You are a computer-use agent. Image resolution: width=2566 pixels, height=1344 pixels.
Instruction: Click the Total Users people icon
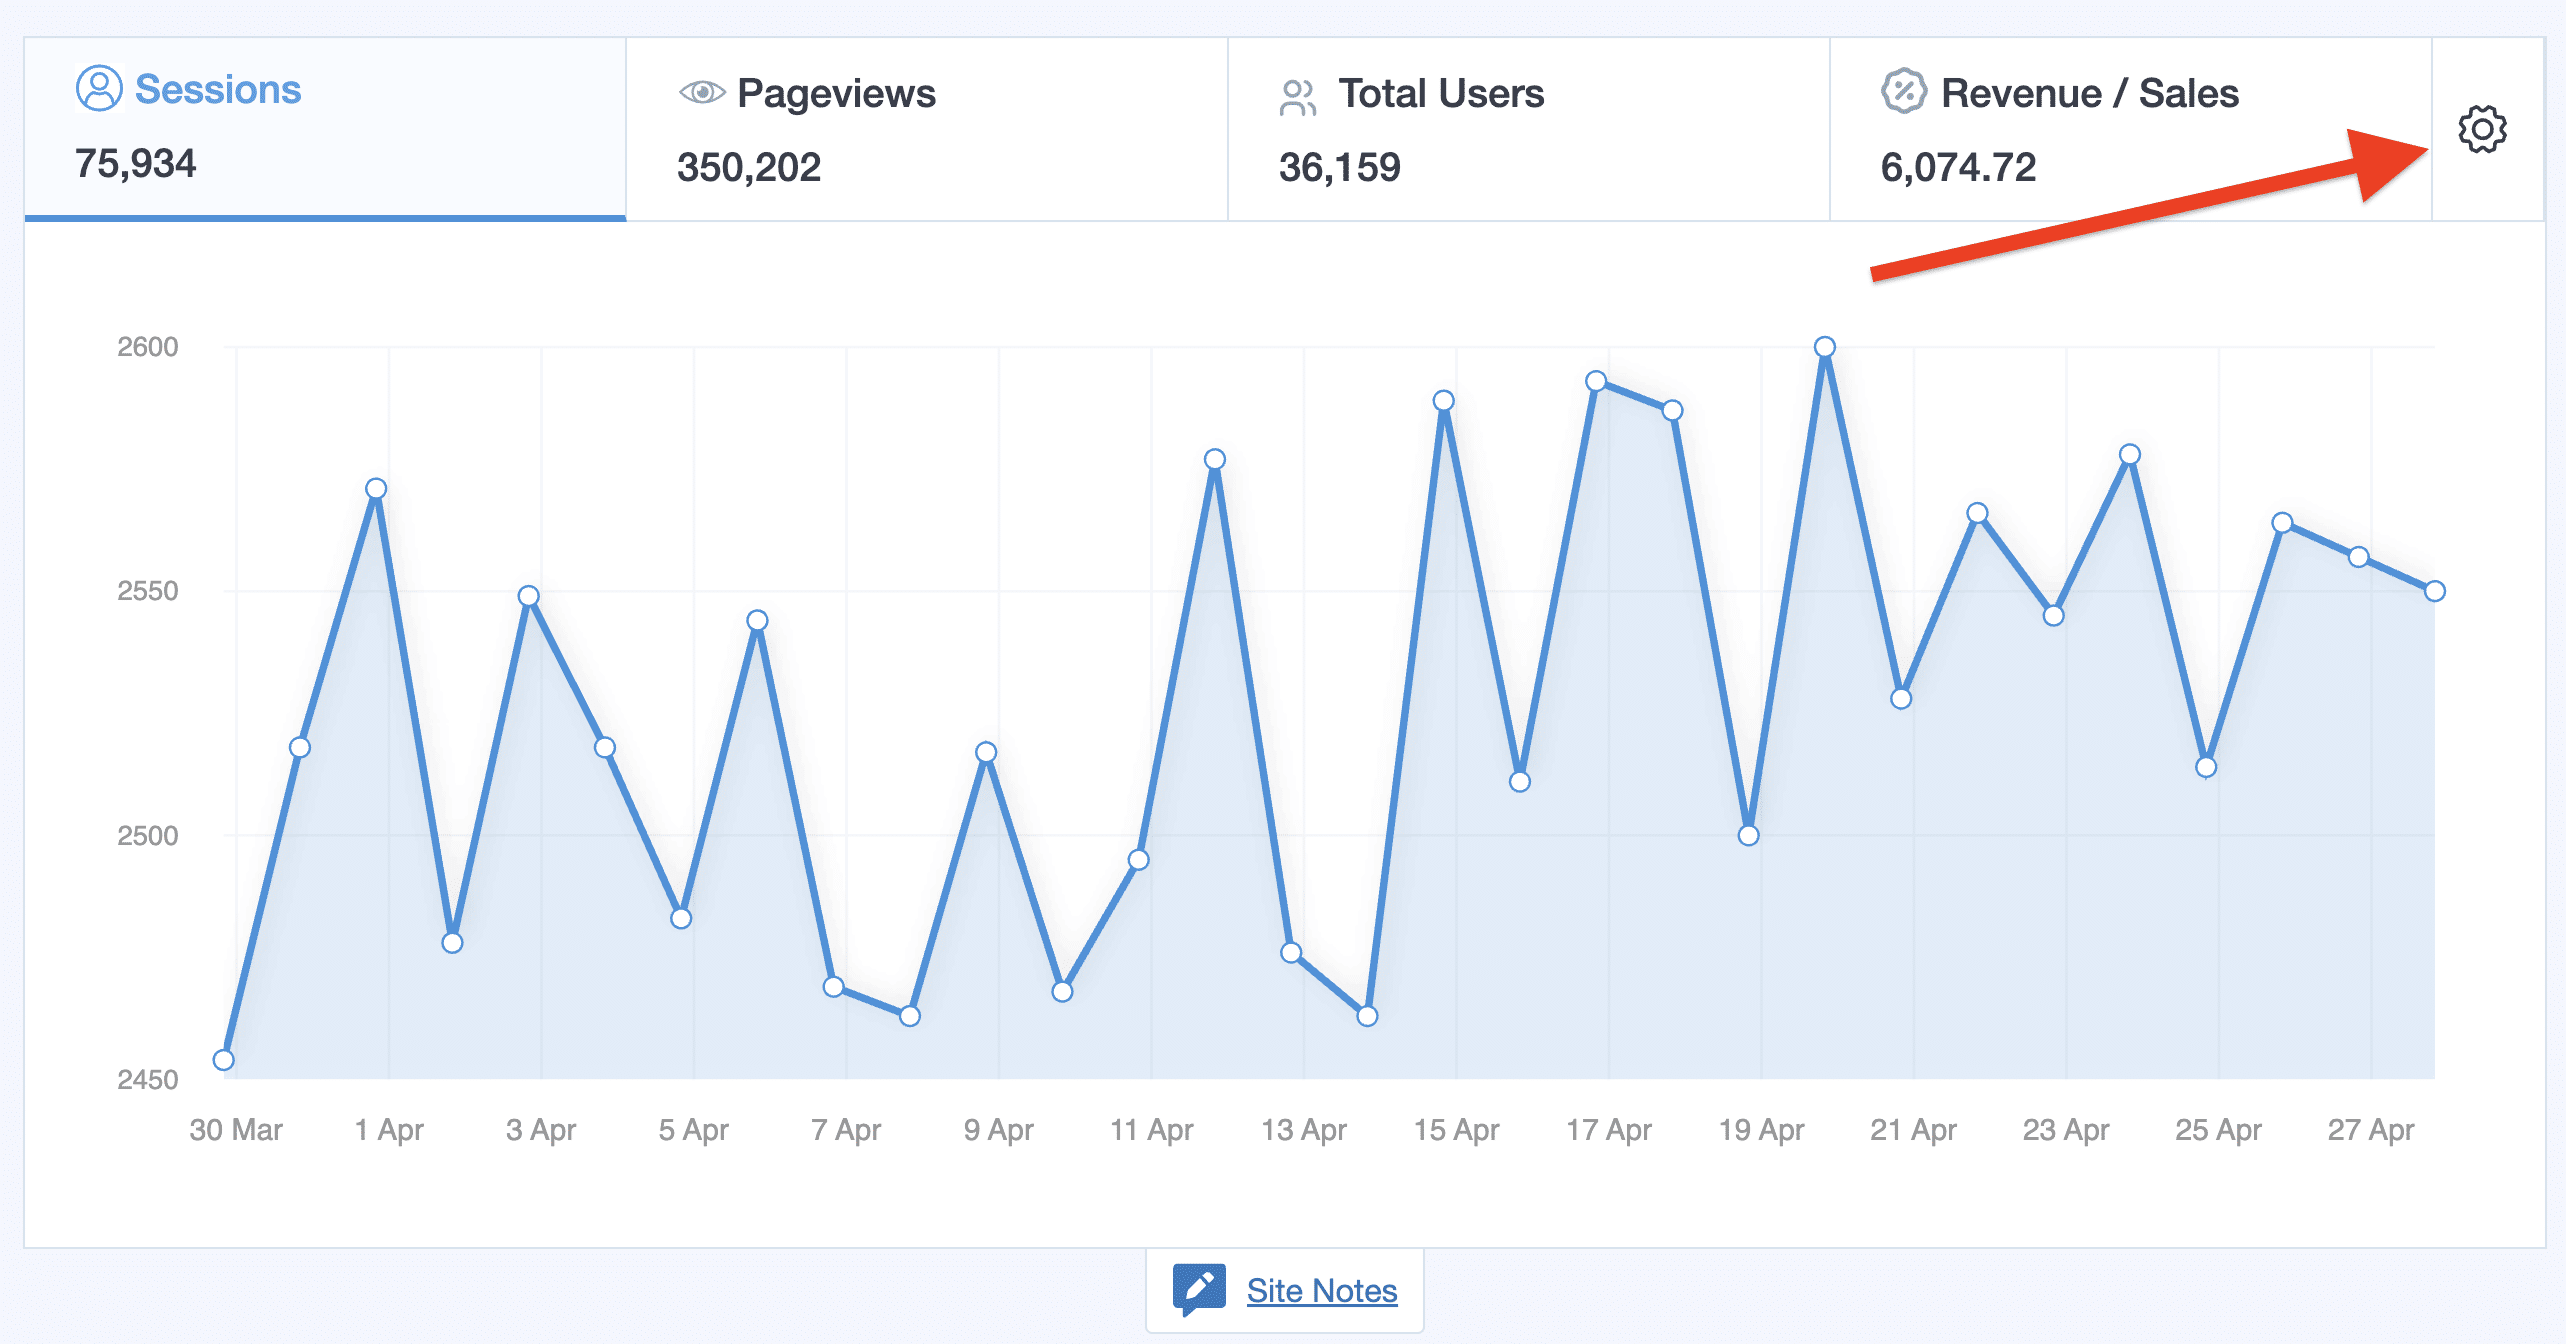[x=1297, y=97]
